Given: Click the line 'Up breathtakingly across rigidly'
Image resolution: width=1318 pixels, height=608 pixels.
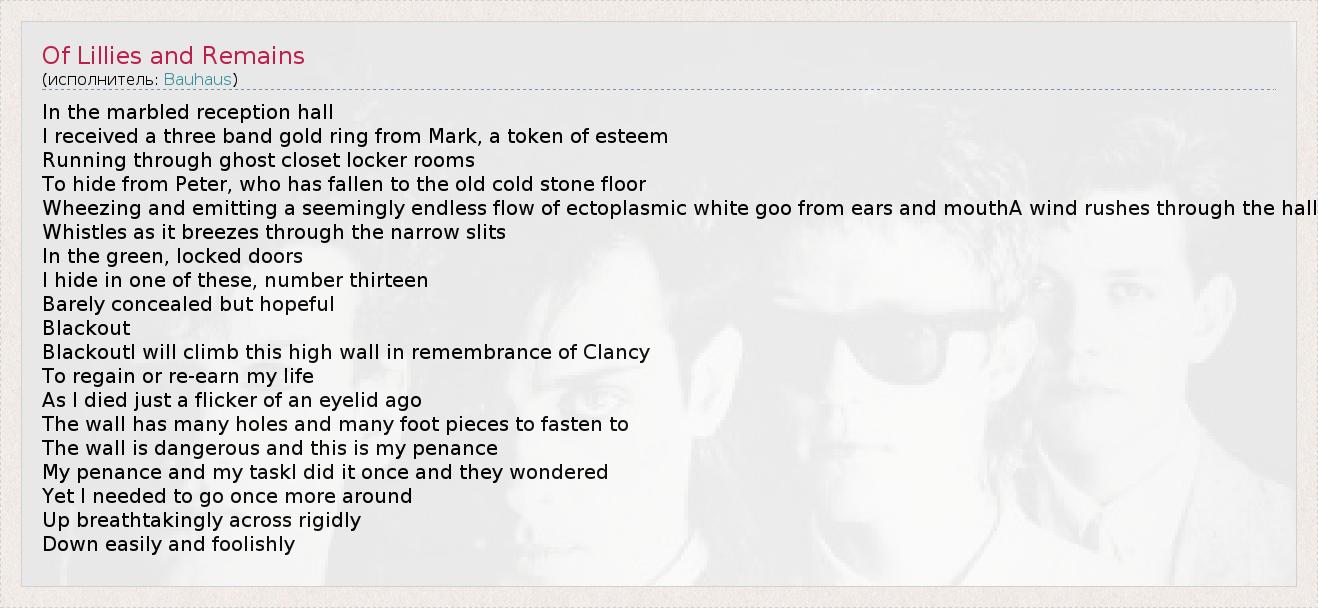Looking at the screenshot, I should tap(201, 520).
